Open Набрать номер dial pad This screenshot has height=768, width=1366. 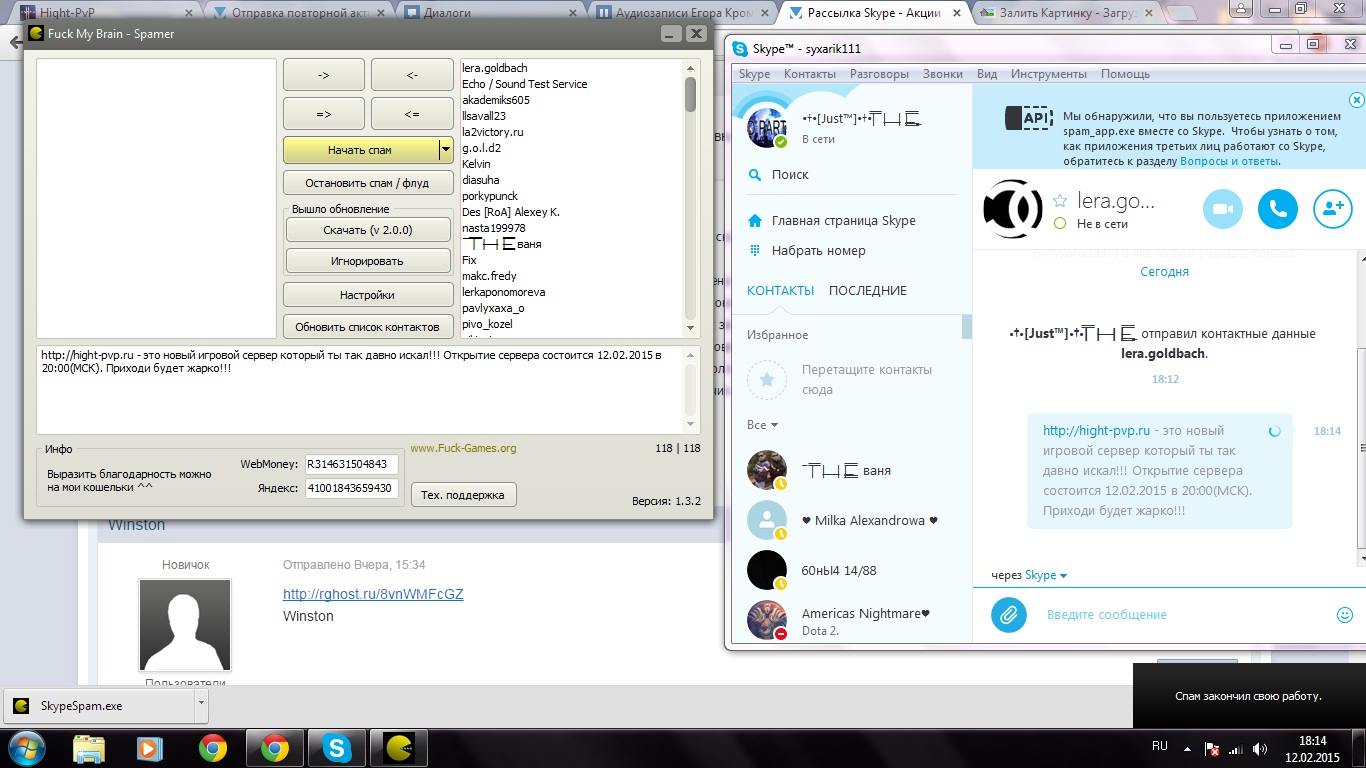pos(818,251)
